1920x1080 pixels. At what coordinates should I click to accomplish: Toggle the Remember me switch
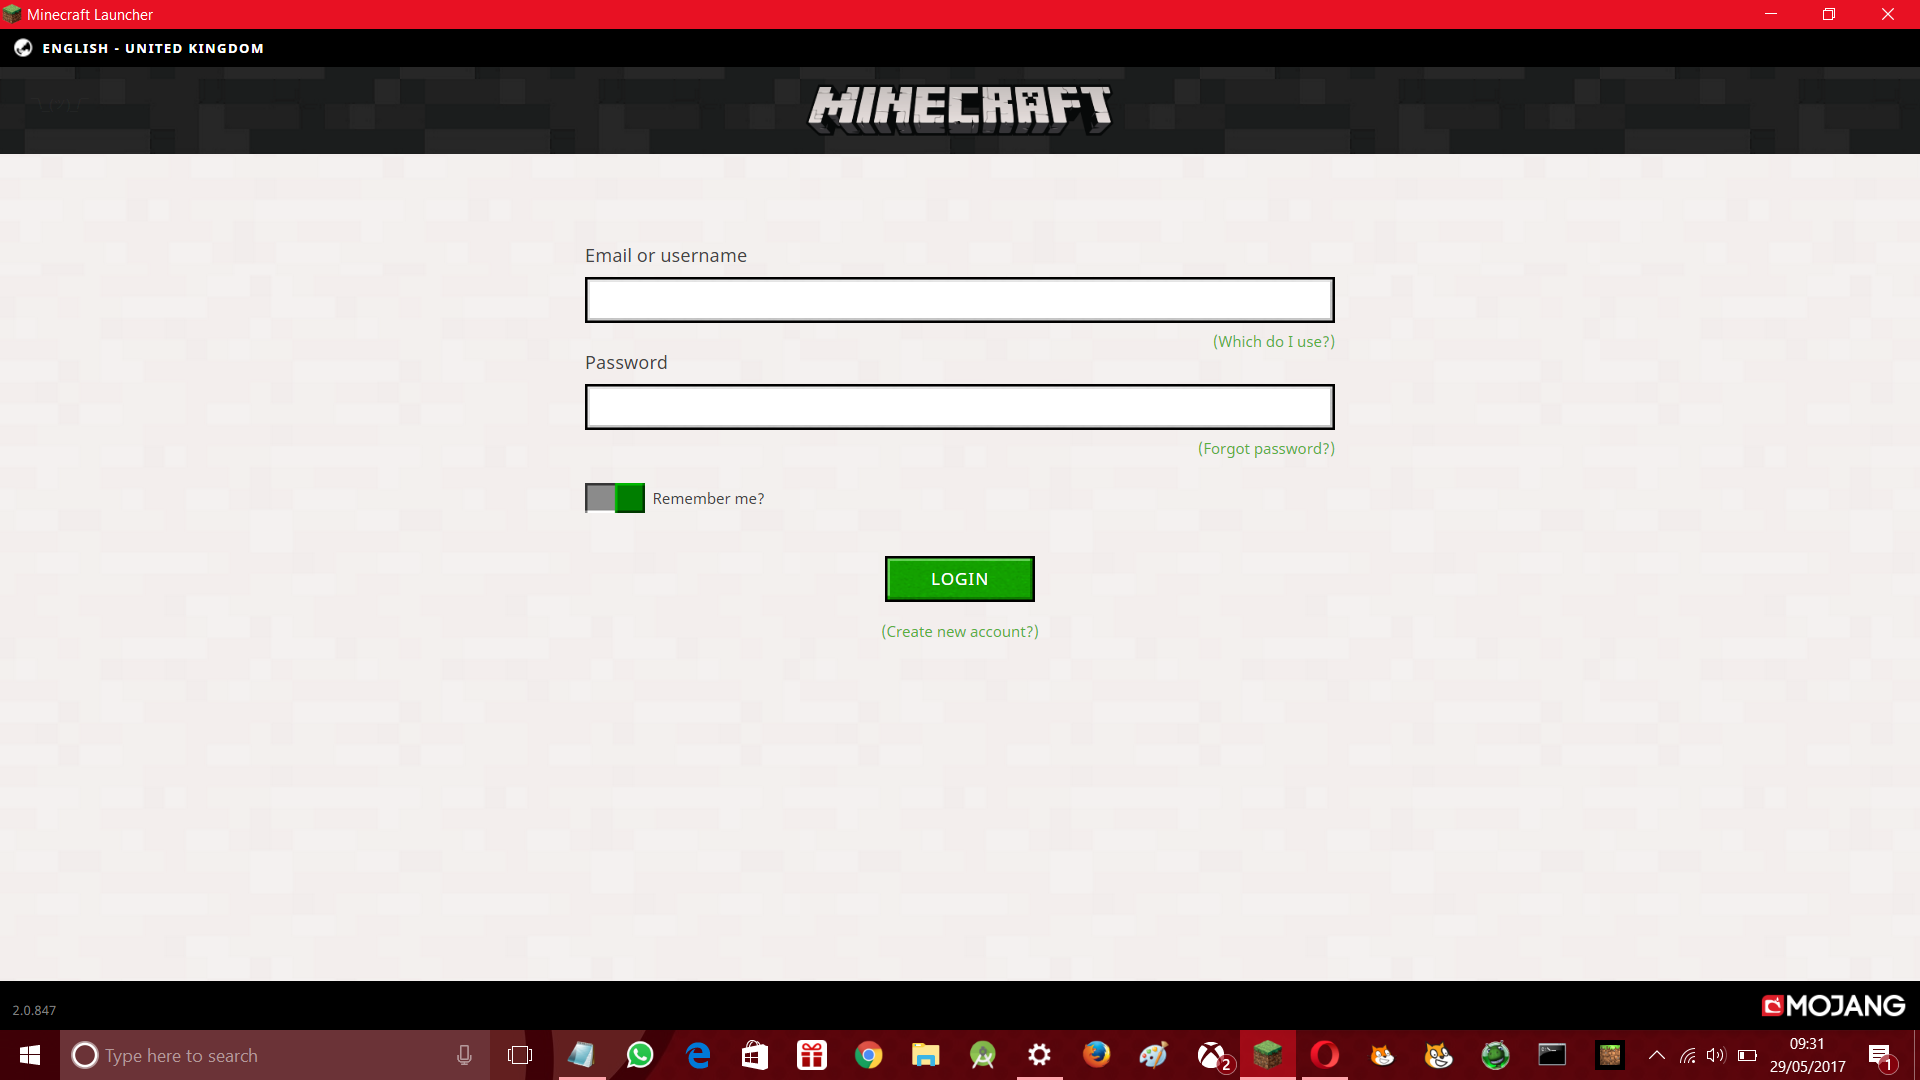tap(614, 498)
